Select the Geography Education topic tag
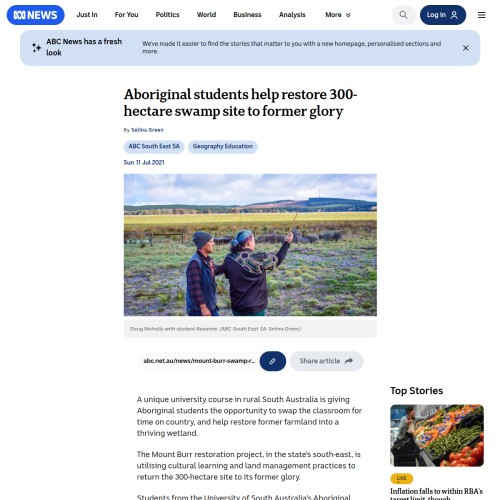The image size is (500, 500). pos(223,146)
